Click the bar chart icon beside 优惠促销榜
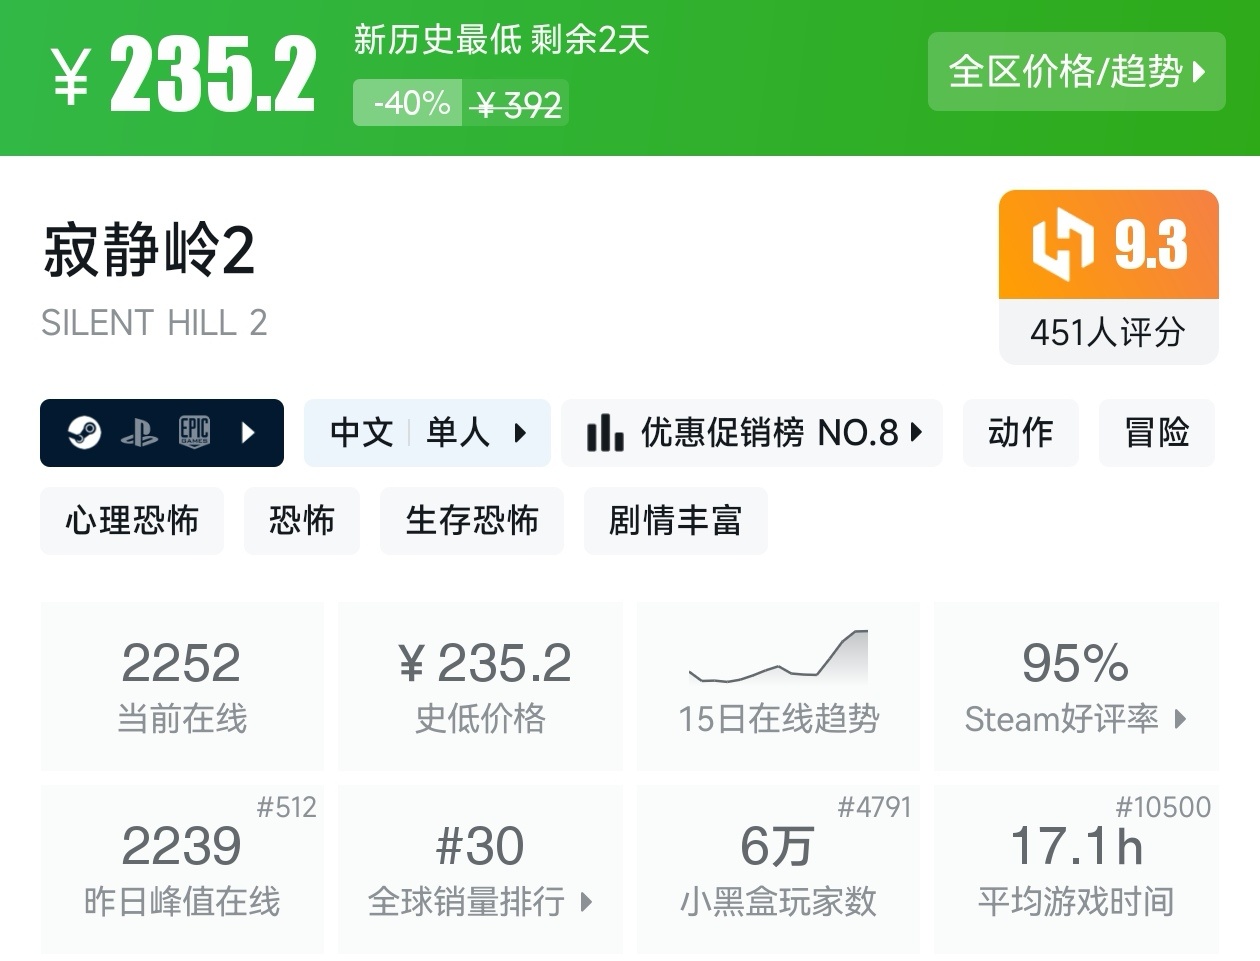1260x961 pixels. pos(606,433)
